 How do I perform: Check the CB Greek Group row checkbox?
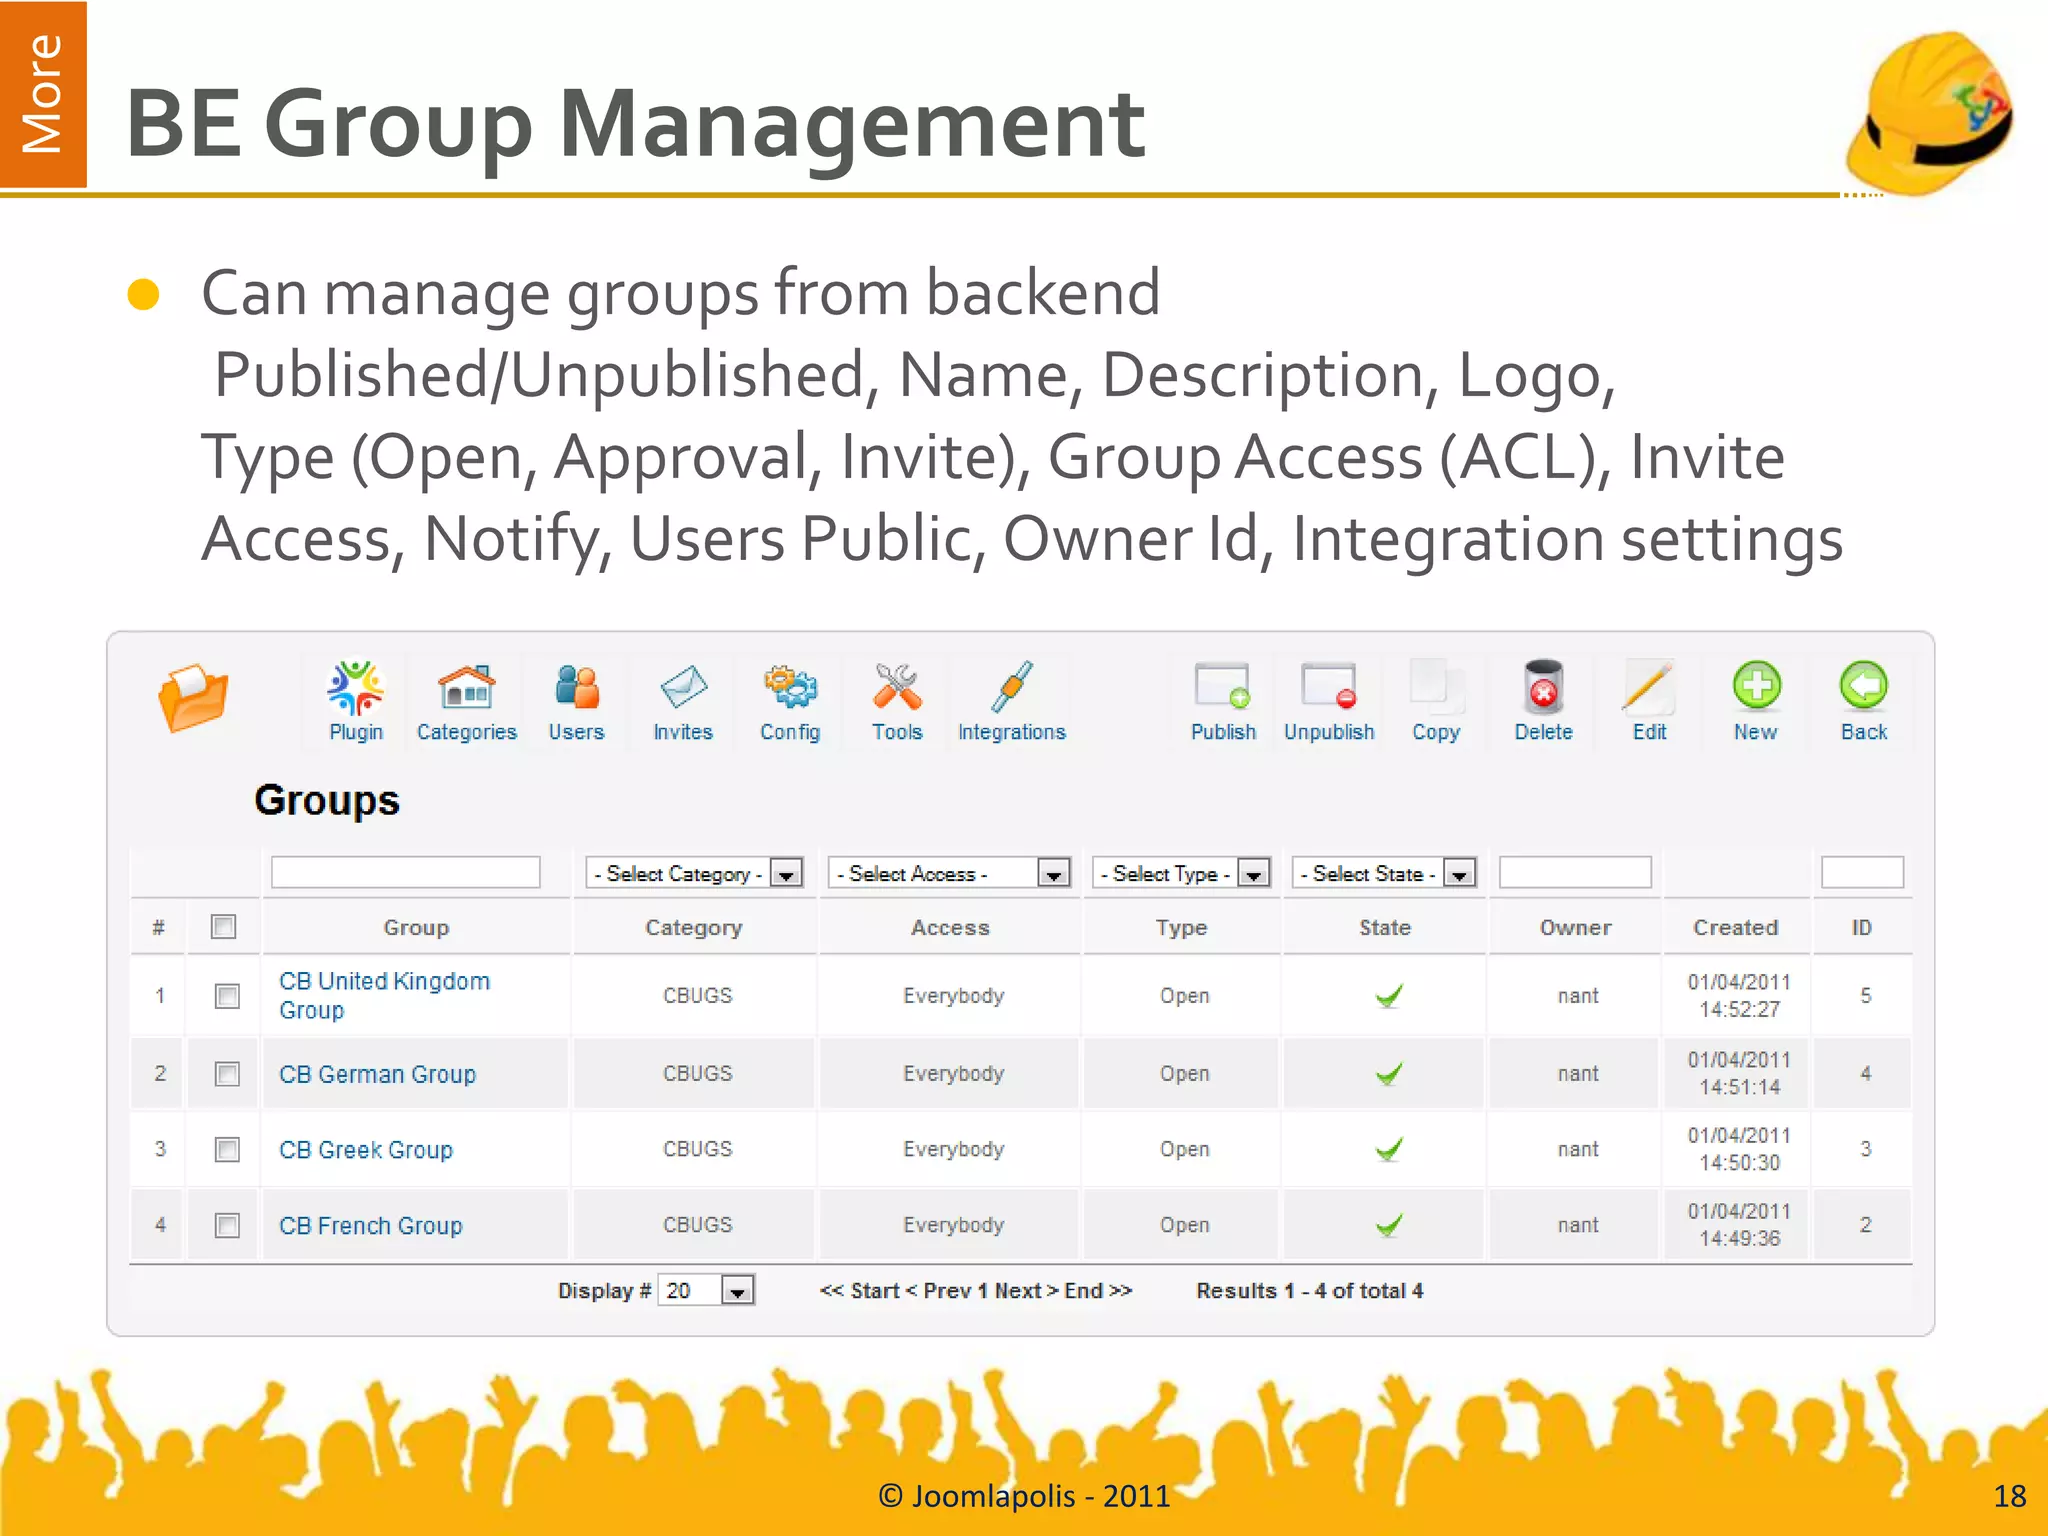228,1150
